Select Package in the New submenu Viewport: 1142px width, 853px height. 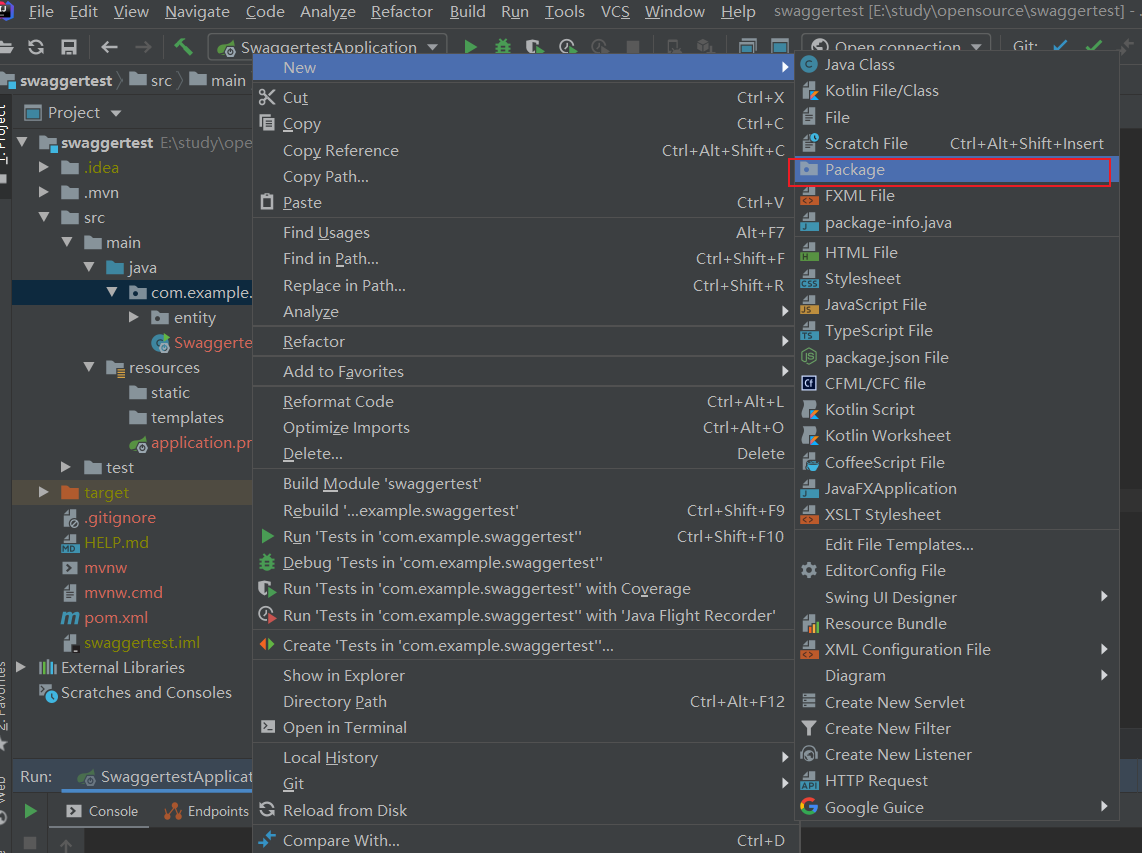[956, 170]
